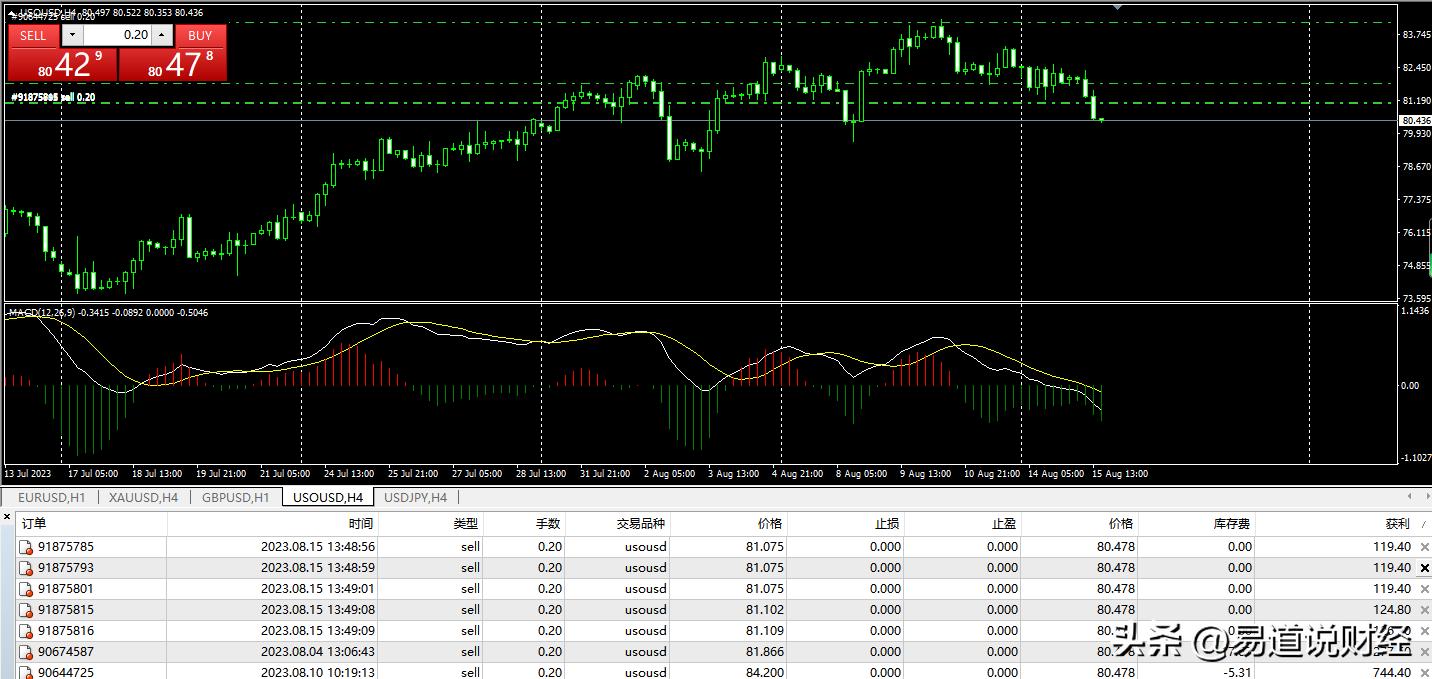Close order 91875793 using the X icon

pyautogui.click(x=1425, y=568)
